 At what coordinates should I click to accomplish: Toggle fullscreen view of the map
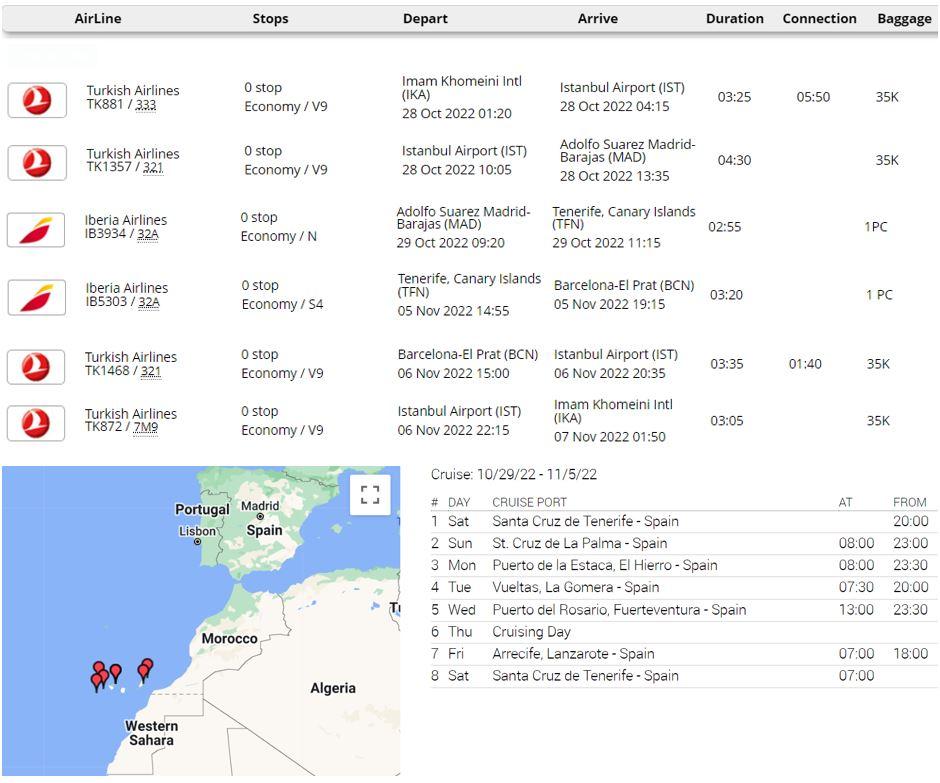pos(369,494)
